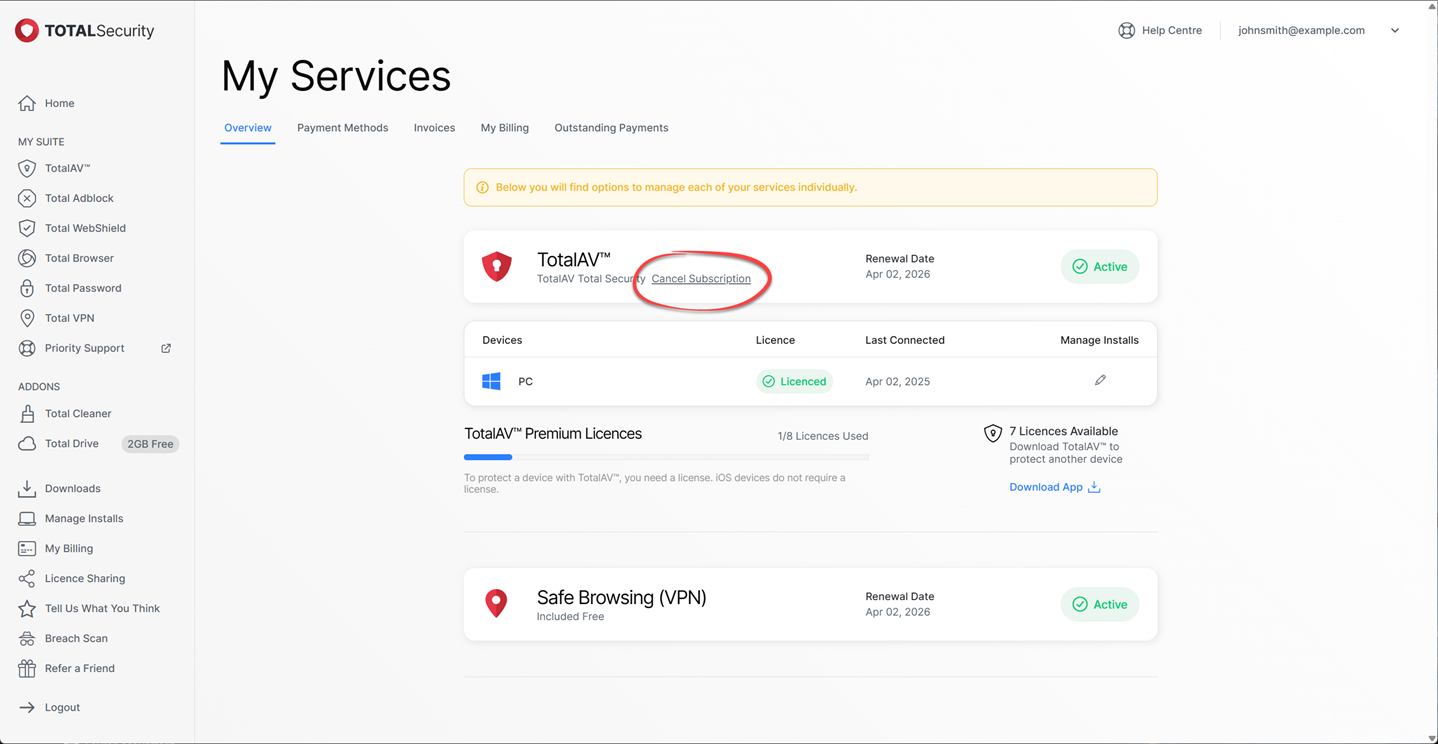1438x744 pixels.
Task: Open Total Drive cloud icon
Action: pos(27,443)
